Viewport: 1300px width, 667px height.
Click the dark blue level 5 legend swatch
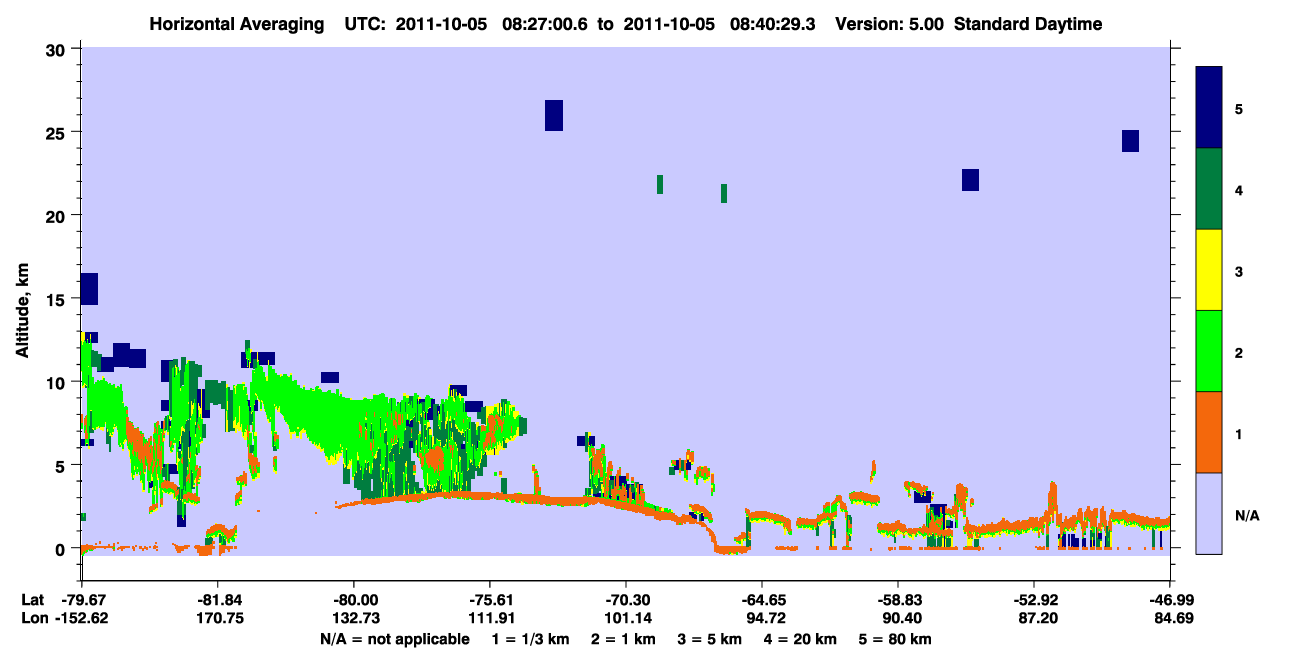tap(1209, 108)
